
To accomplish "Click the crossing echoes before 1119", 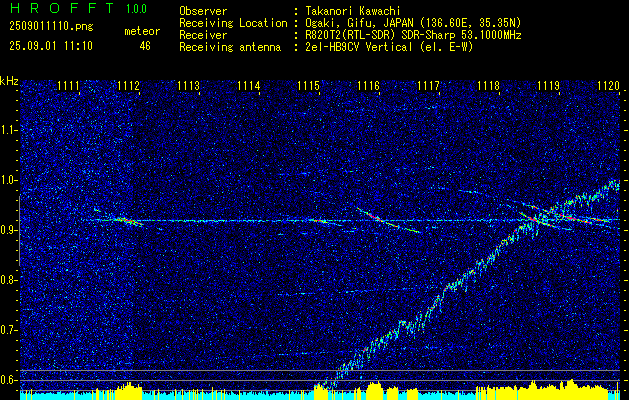I will click(536, 219).
